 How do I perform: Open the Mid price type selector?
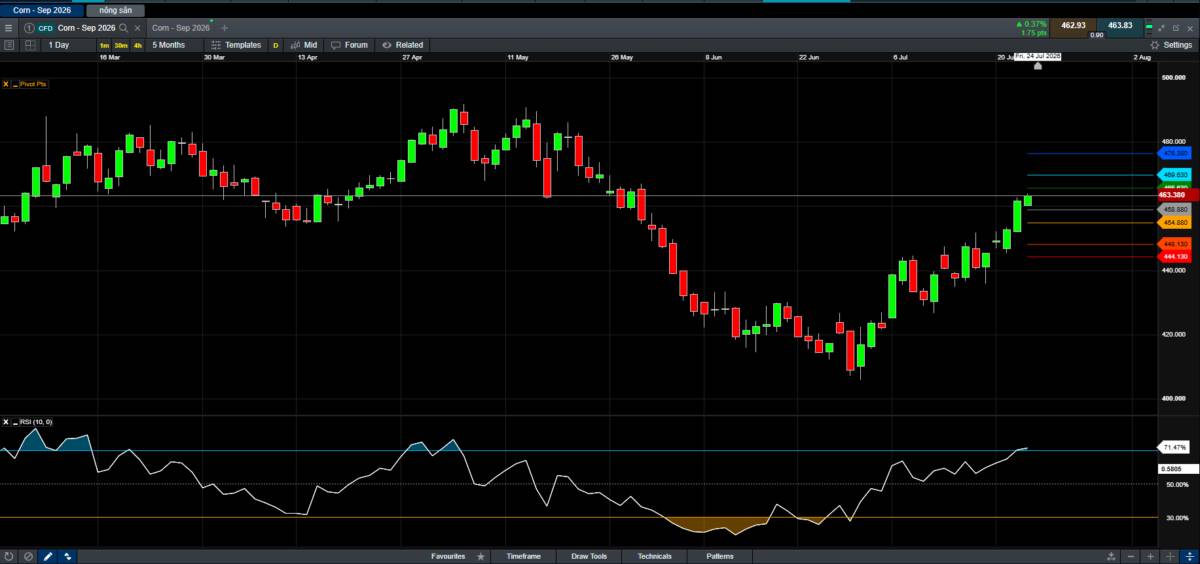tap(304, 45)
